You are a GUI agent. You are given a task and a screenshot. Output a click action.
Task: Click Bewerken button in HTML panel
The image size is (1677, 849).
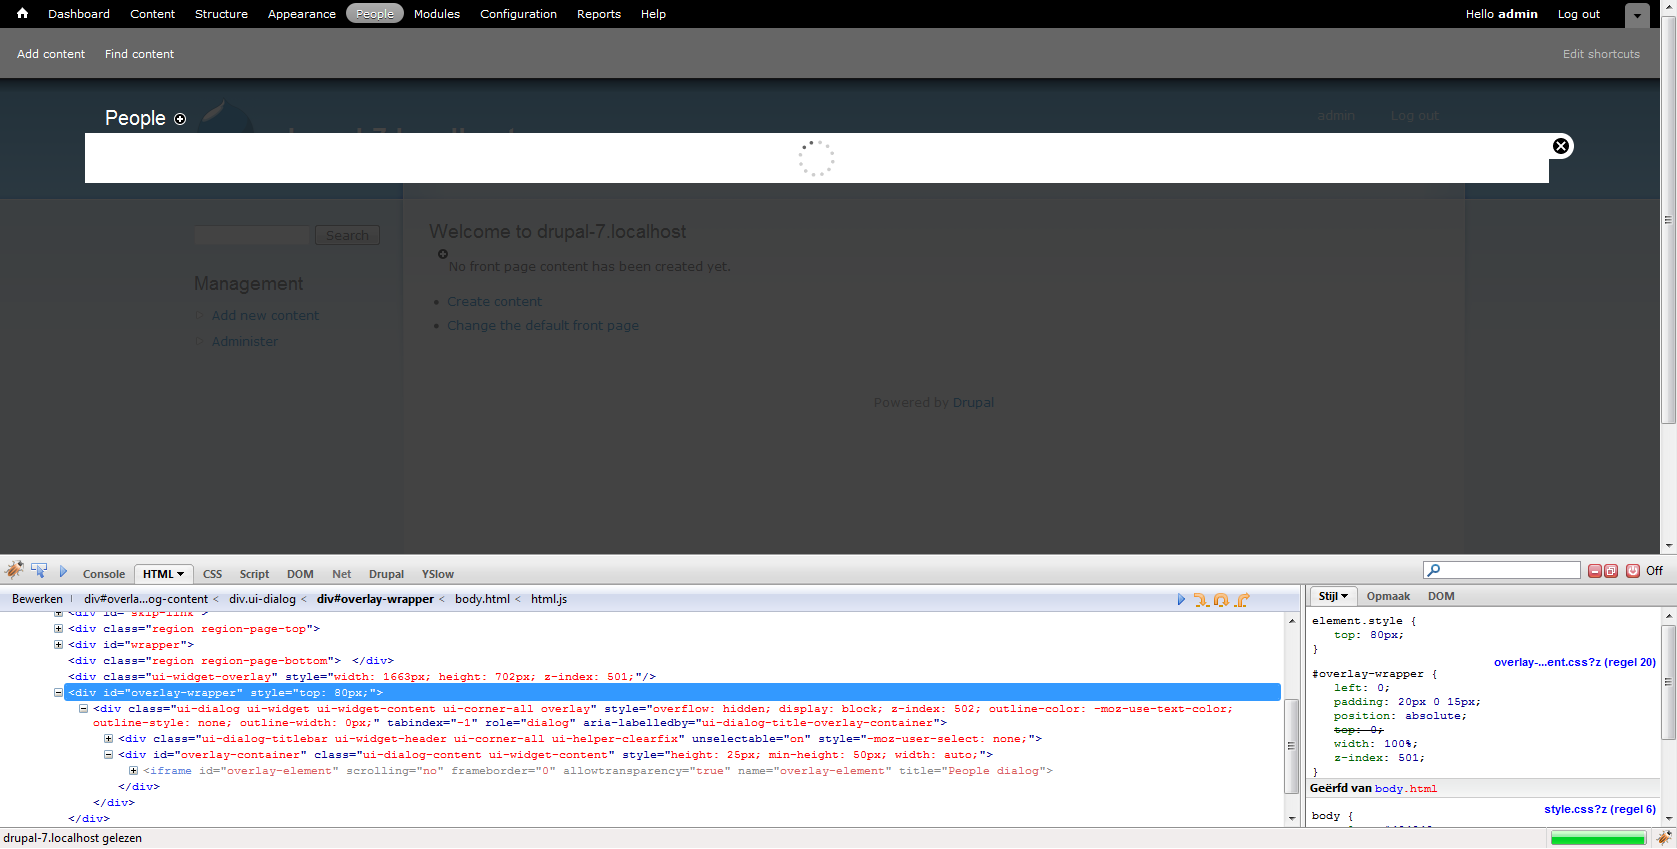tap(37, 599)
